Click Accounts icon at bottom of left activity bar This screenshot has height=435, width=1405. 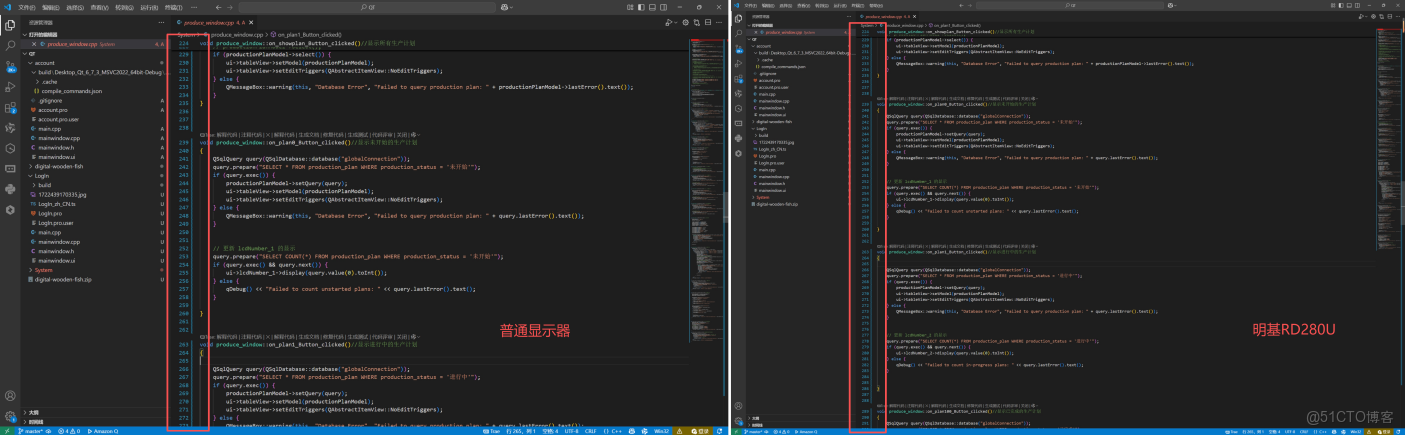coord(10,396)
